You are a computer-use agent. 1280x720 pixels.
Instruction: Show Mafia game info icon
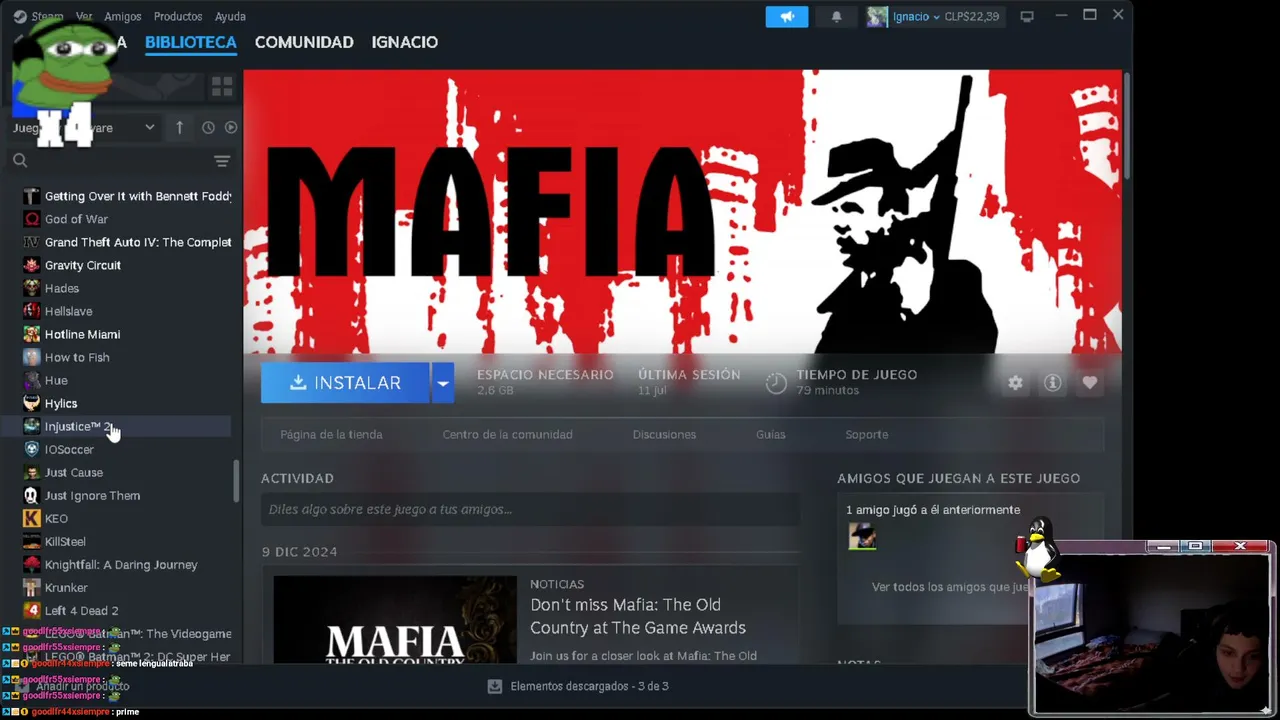click(x=1052, y=383)
